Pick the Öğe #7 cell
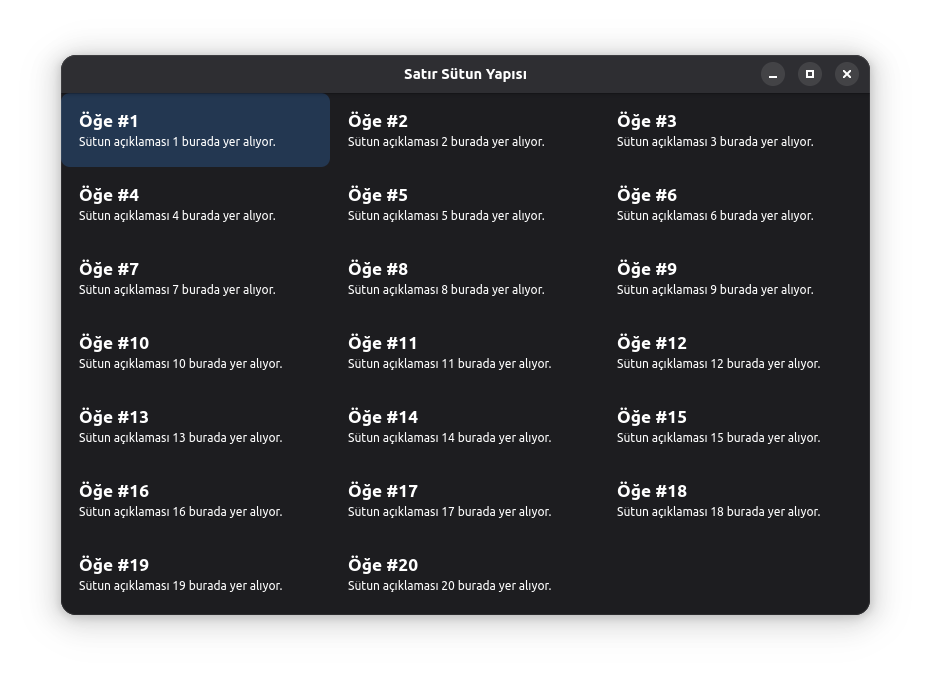Screen dimensions: 931x682 tap(195, 279)
